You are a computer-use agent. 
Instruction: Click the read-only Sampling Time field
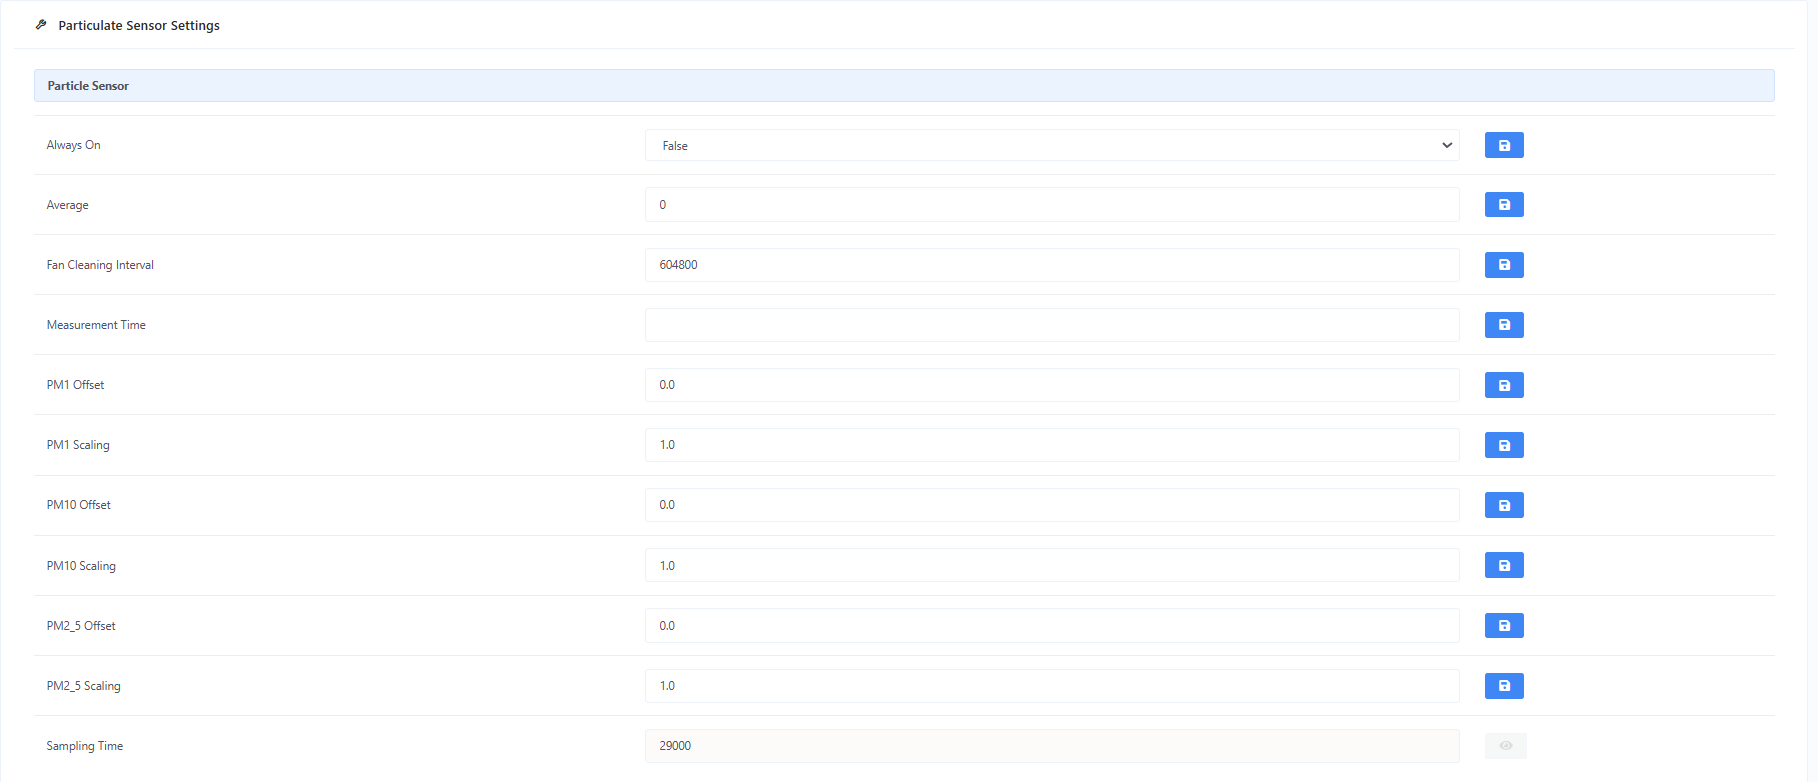pyautogui.click(x=1052, y=746)
